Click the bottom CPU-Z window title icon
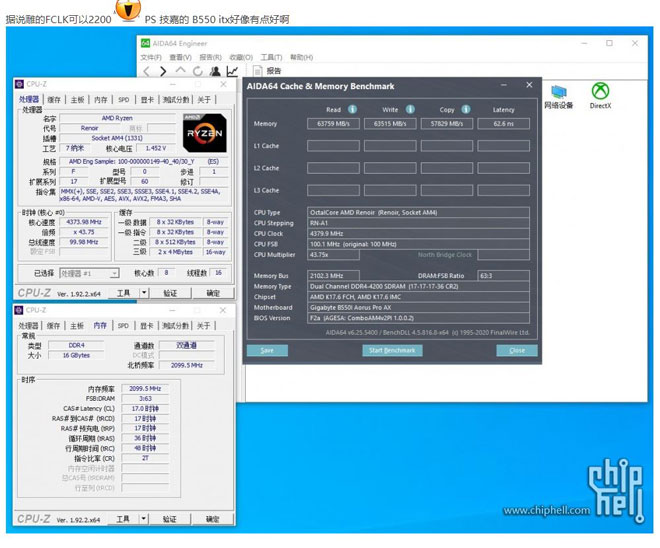 tap(19, 310)
